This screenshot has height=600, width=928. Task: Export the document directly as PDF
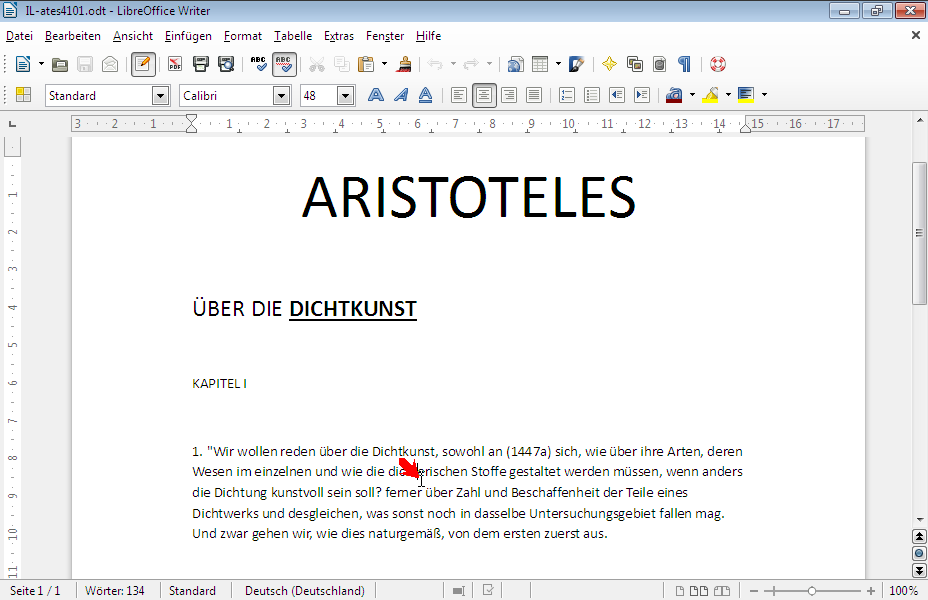tap(175, 64)
